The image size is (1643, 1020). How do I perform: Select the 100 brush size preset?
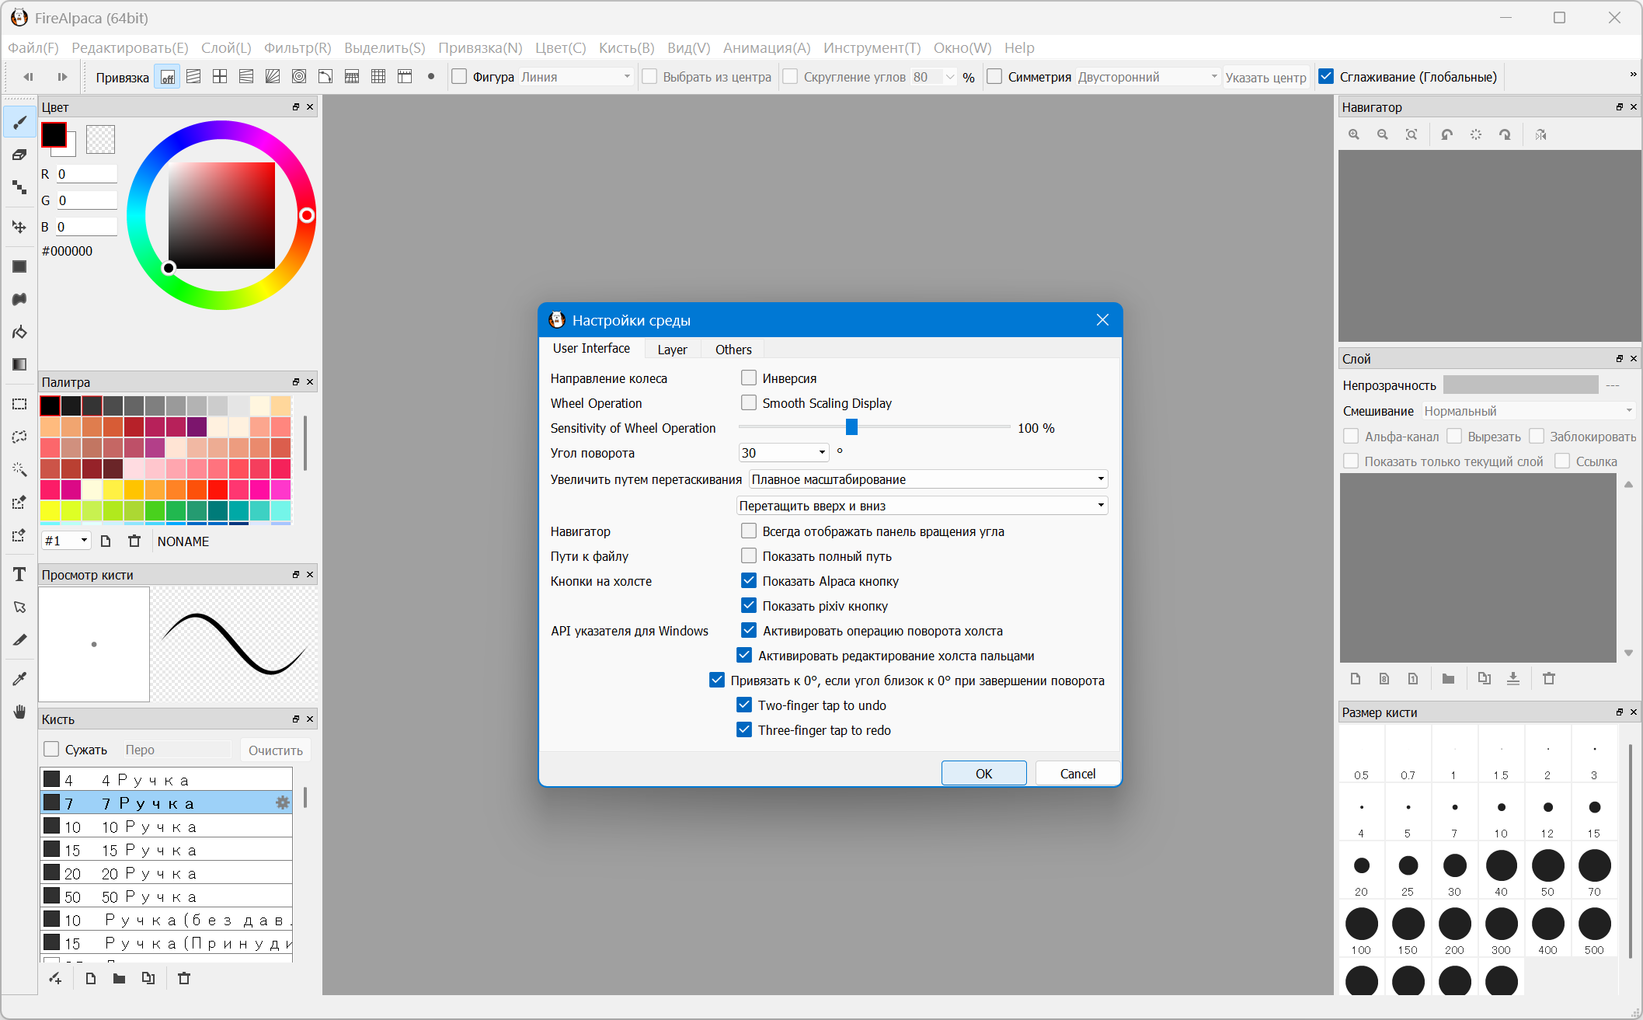(x=1361, y=929)
